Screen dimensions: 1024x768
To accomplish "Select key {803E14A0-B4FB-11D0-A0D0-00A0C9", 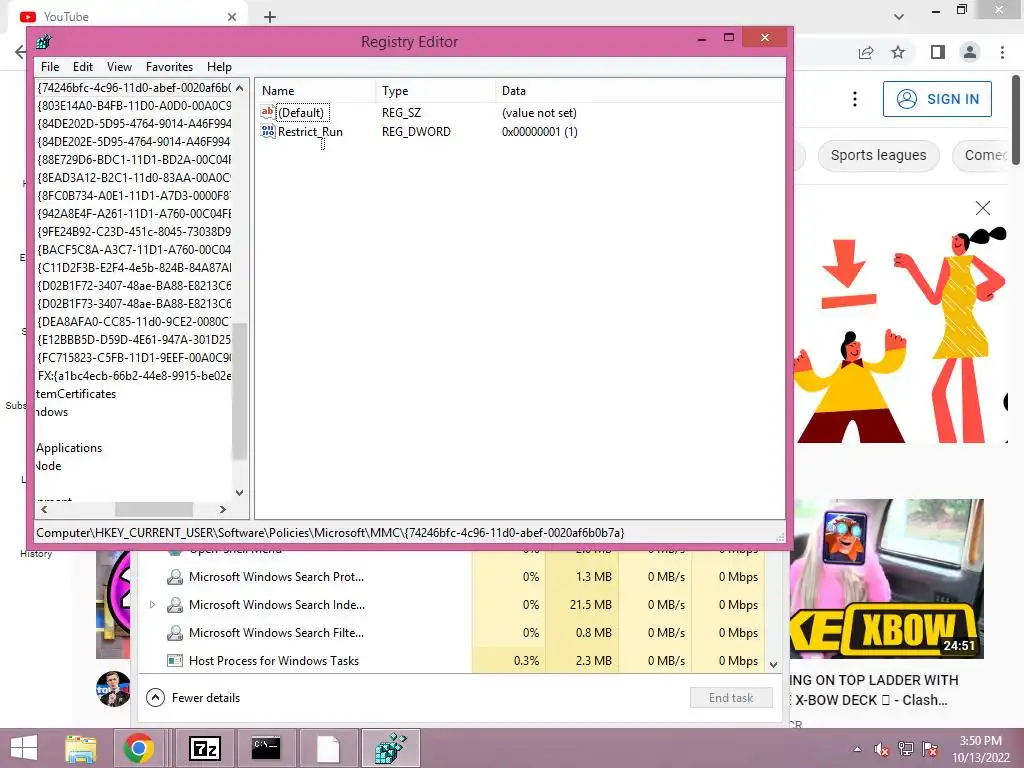I will pos(134,105).
